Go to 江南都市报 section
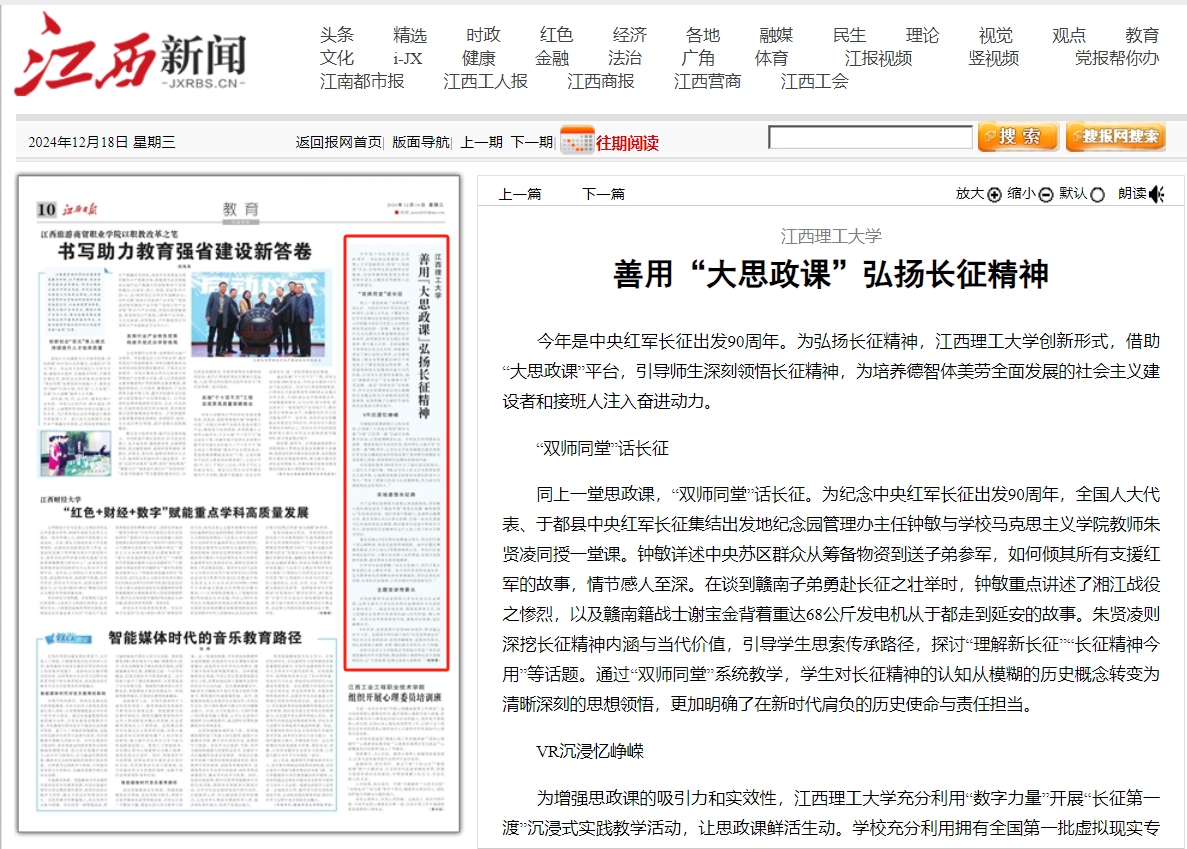Viewport: 1187px width, 849px height. coord(362,81)
